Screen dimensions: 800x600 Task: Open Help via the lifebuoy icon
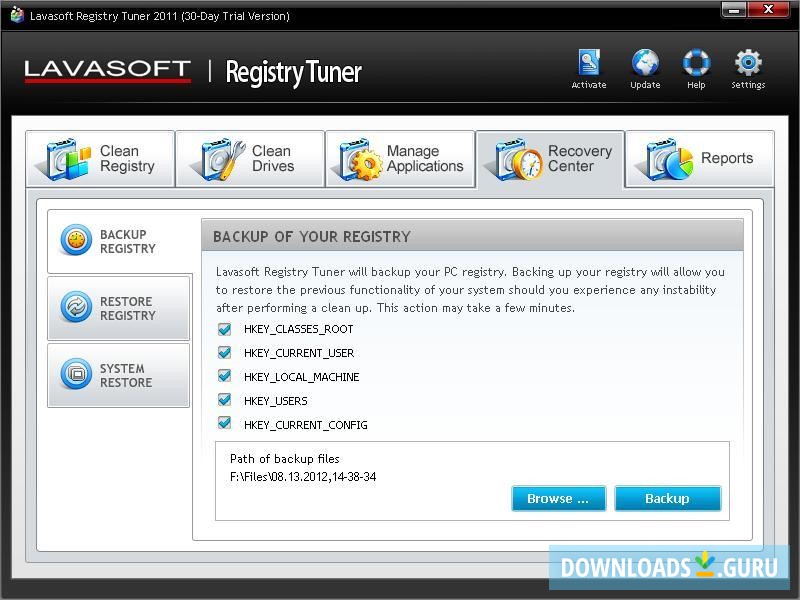click(x=696, y=62)
